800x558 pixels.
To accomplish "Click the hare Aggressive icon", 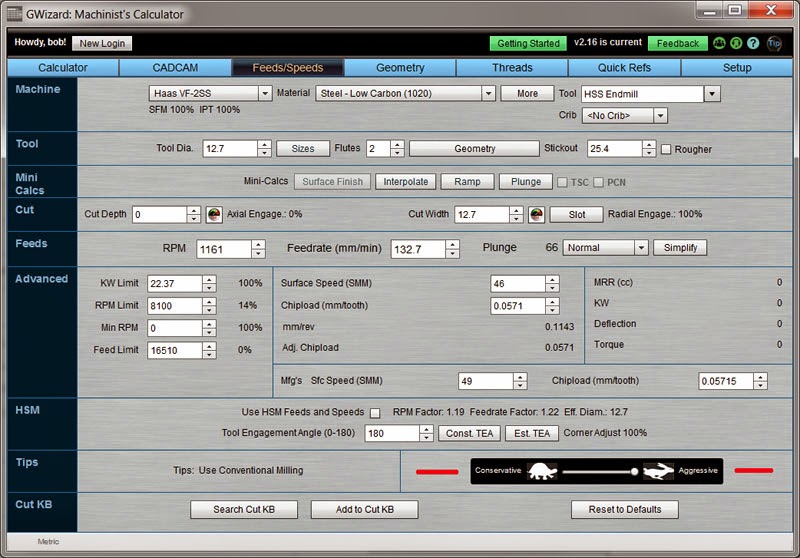I will coord(658,471).
